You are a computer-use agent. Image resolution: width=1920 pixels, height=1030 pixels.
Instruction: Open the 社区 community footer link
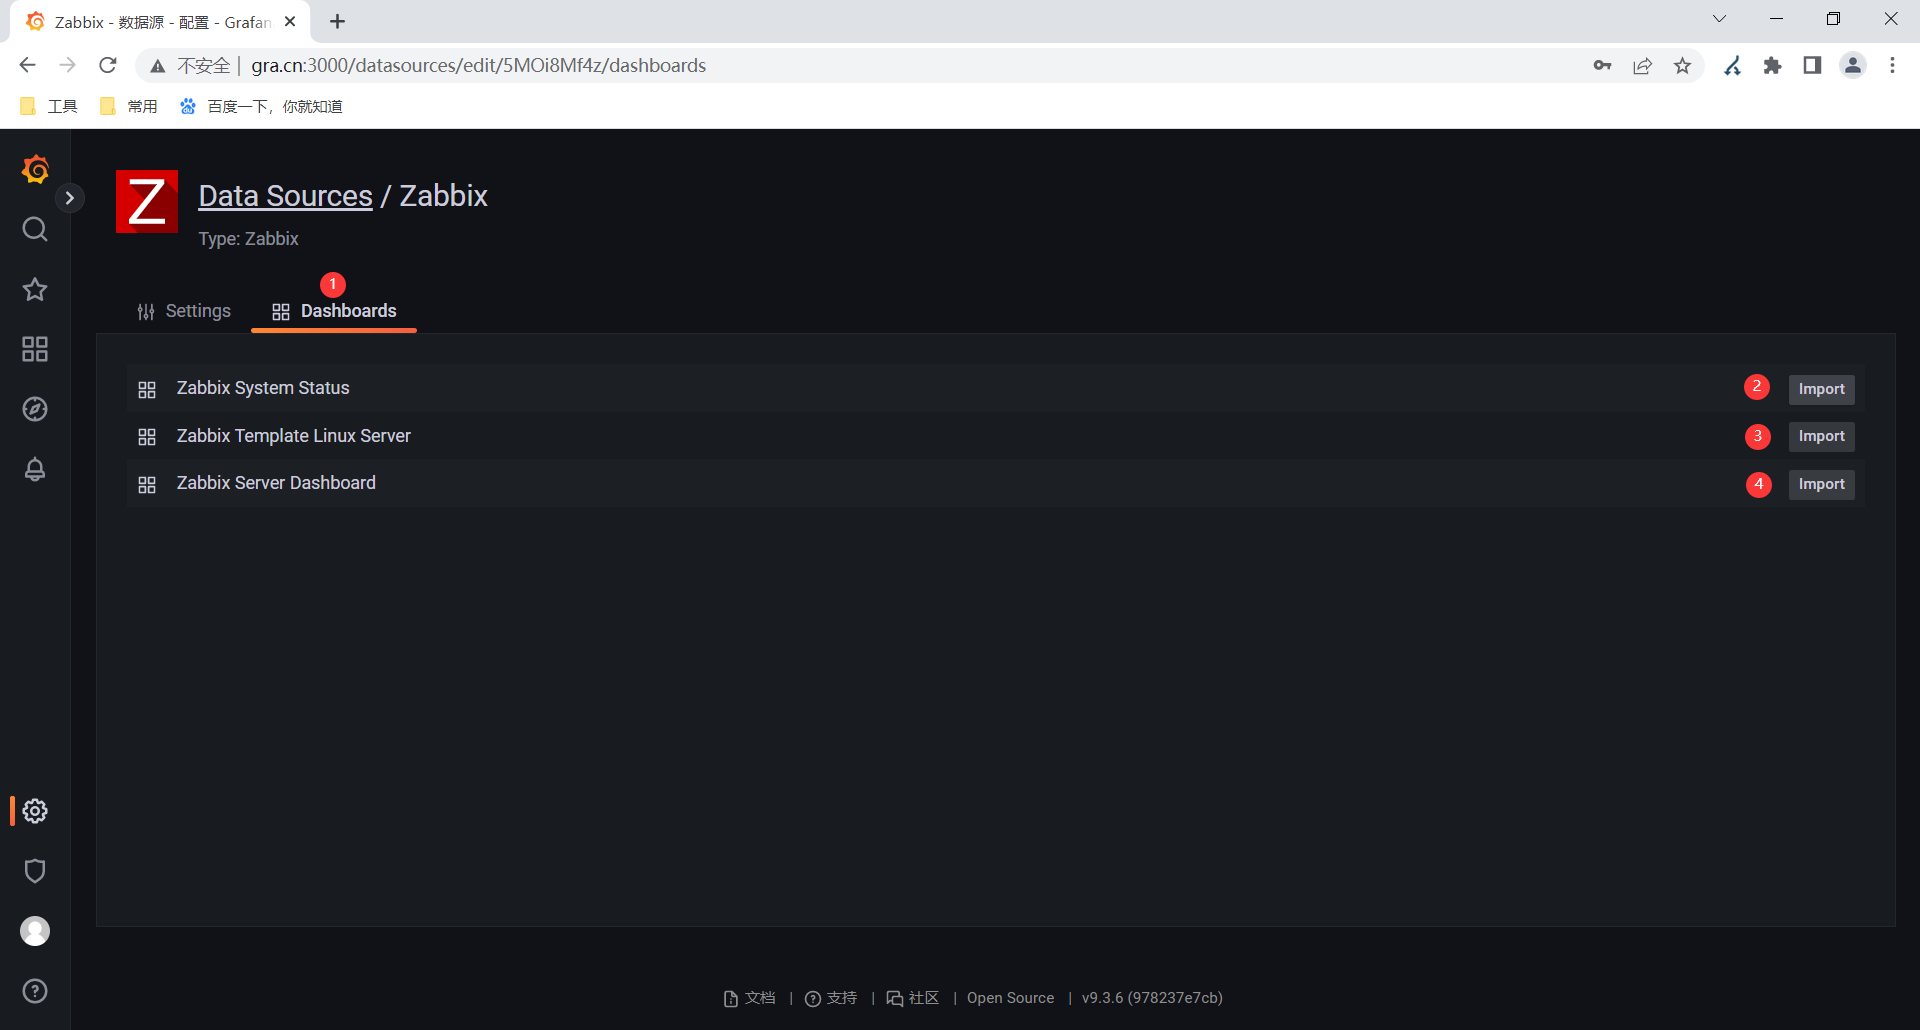point(913,998)
